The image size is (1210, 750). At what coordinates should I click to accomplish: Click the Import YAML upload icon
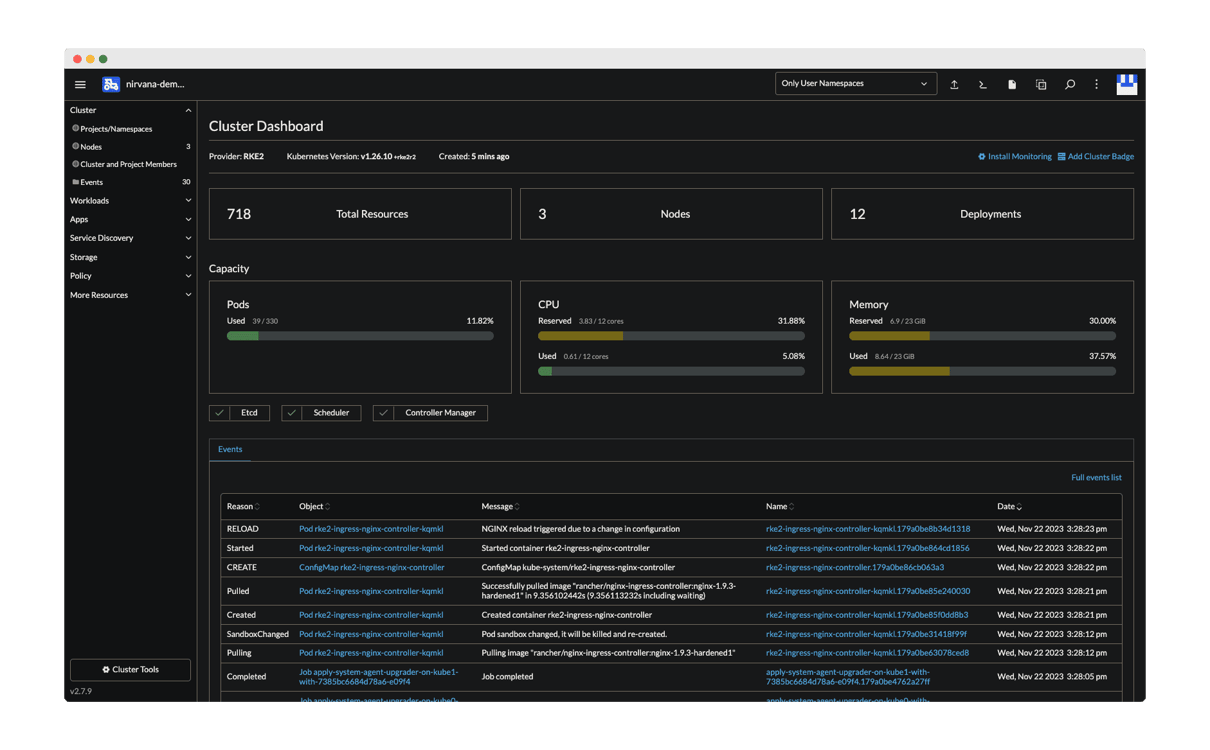(x=954, y=85)
